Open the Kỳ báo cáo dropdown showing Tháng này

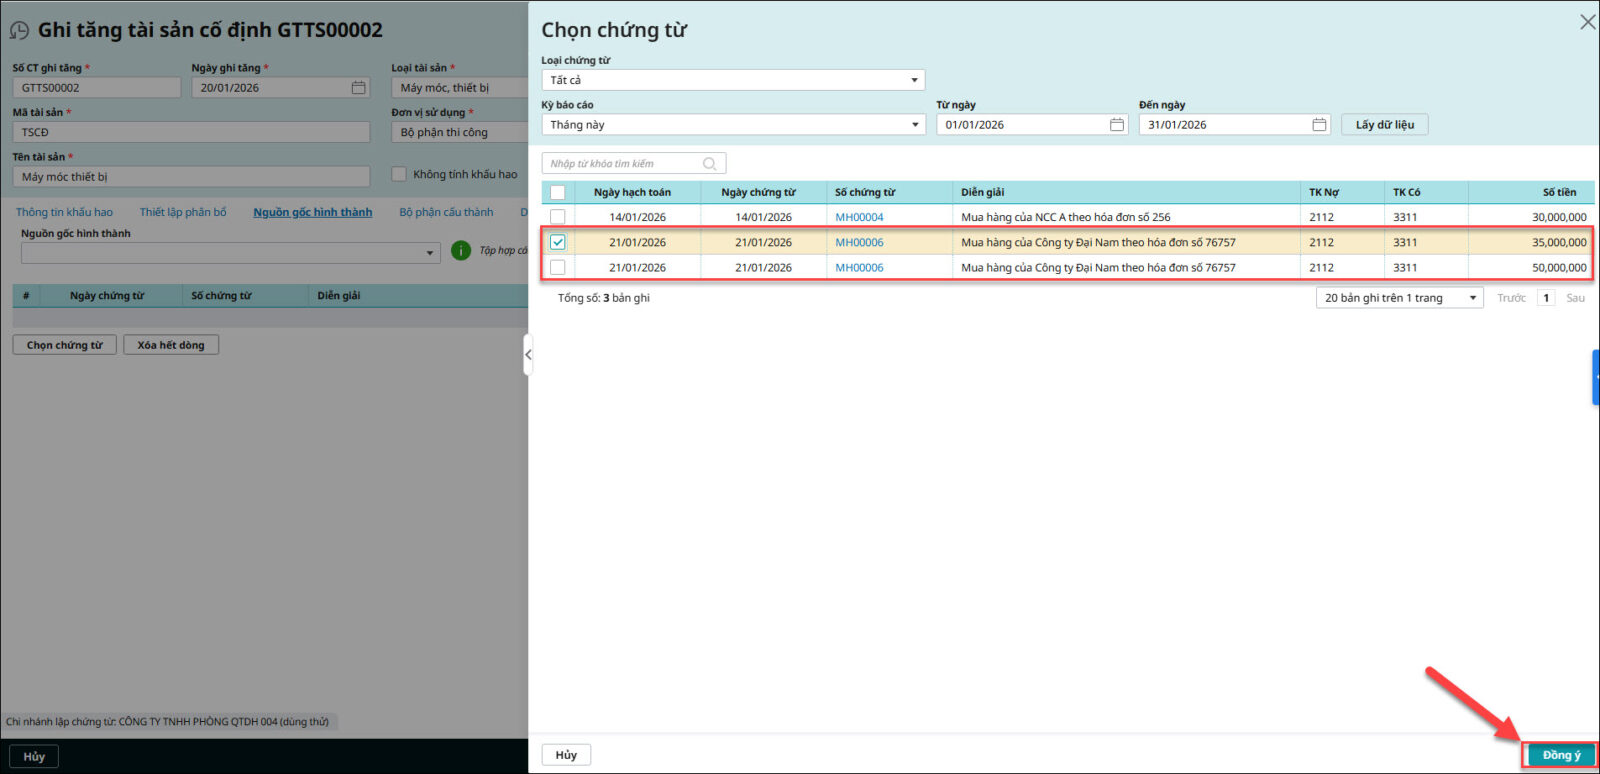(x=733, y=125)
